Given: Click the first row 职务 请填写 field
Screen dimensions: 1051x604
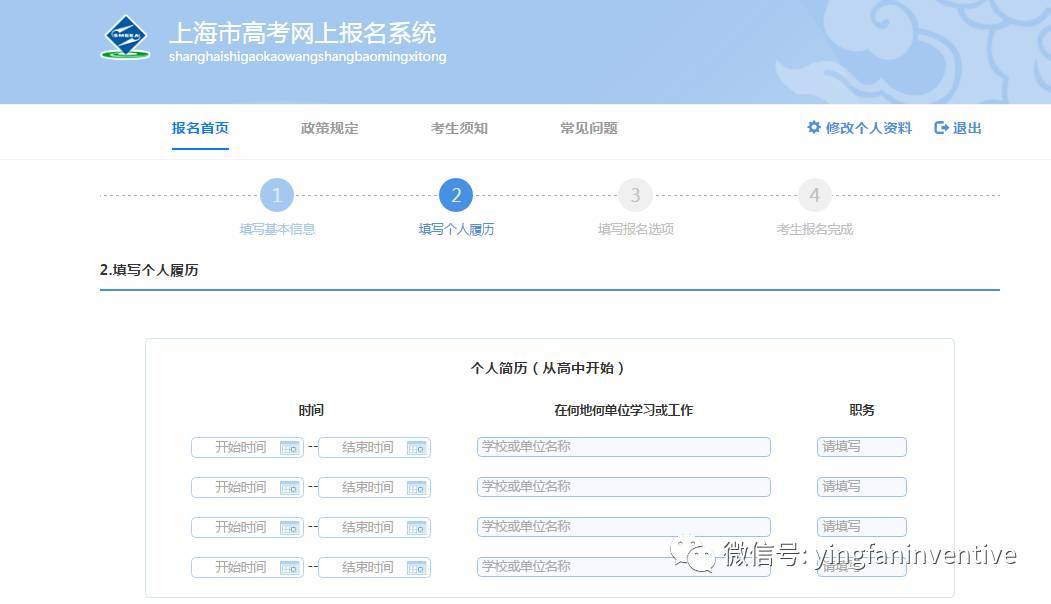Looking at the screenshot, I should click(x=861, y=447).
